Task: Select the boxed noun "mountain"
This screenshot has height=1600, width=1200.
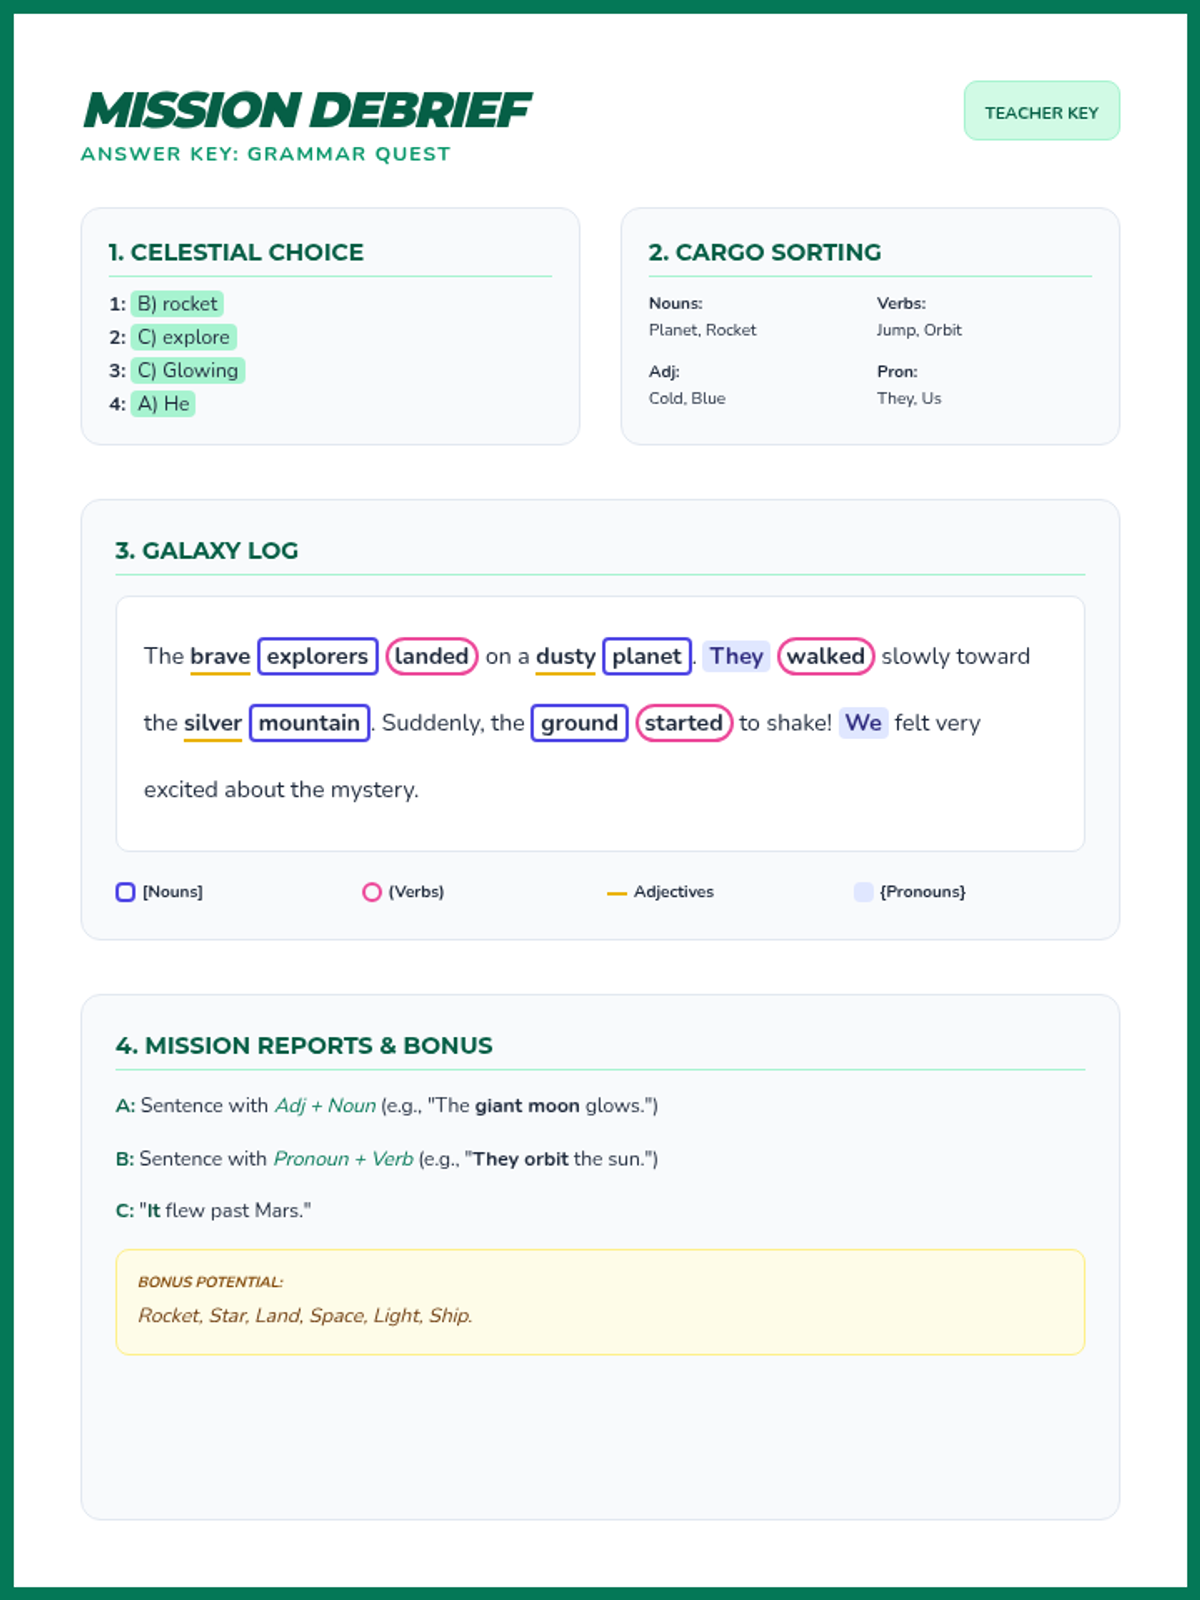Action: [x=309, y=723]
